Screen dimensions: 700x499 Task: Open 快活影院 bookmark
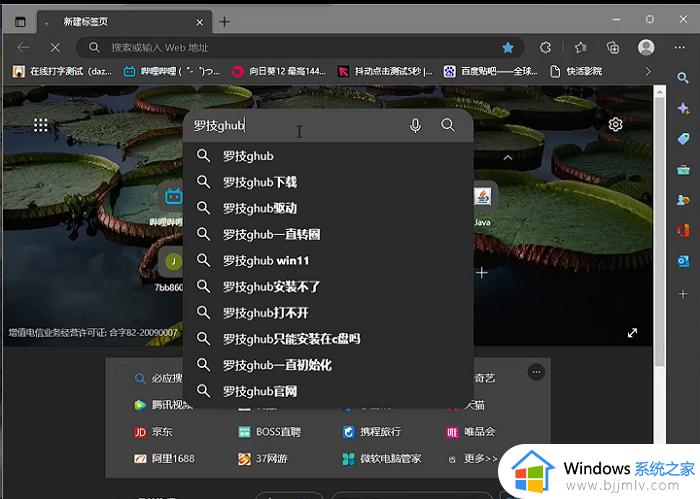[x=576, y=71]
